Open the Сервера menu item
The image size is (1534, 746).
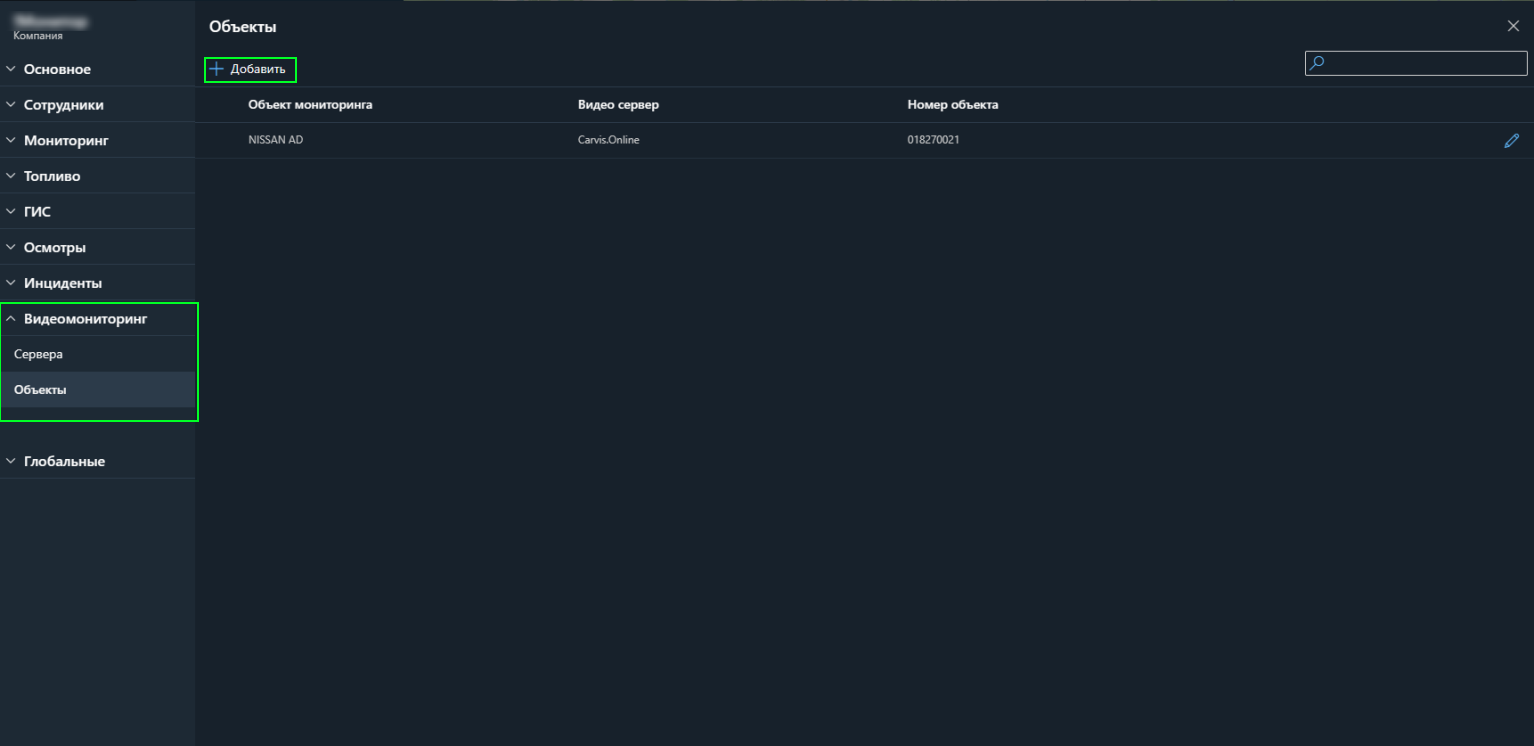pos(39,355)
